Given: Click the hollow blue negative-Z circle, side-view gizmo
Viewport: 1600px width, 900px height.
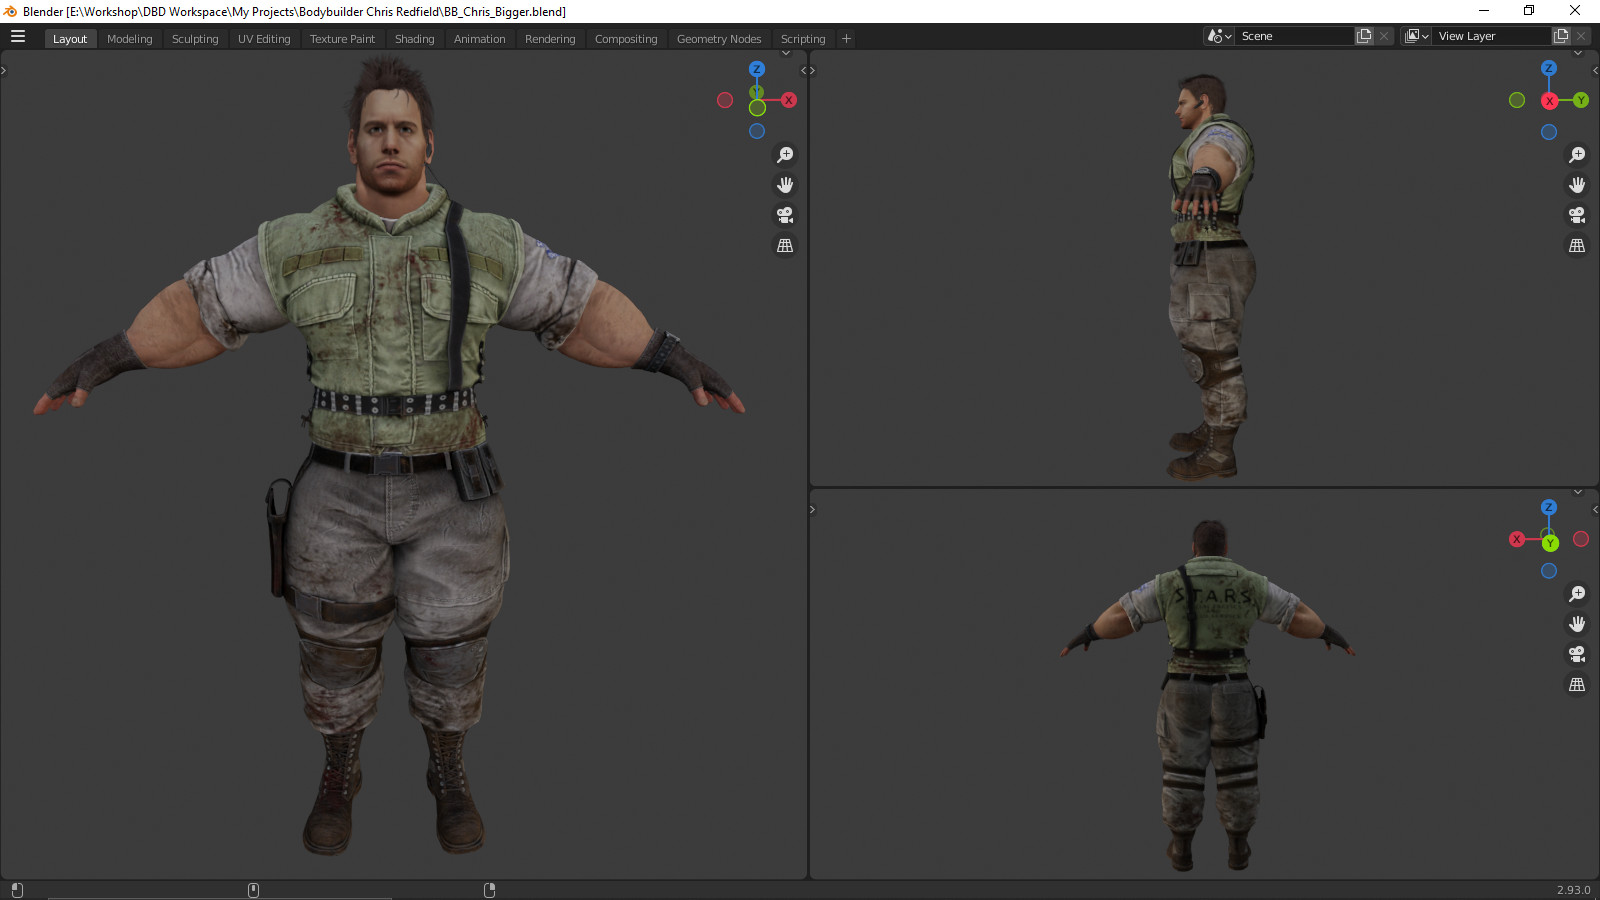Looking at the screenshot, I should coord(1549,132).
